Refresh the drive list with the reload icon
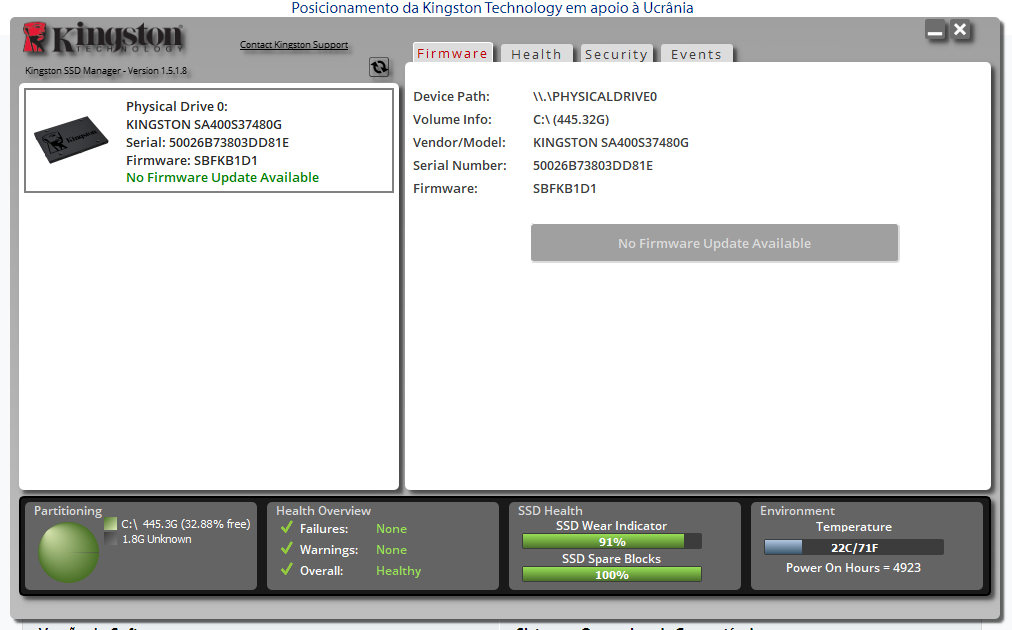The image size is (1012, 630). tap(379, 66)
